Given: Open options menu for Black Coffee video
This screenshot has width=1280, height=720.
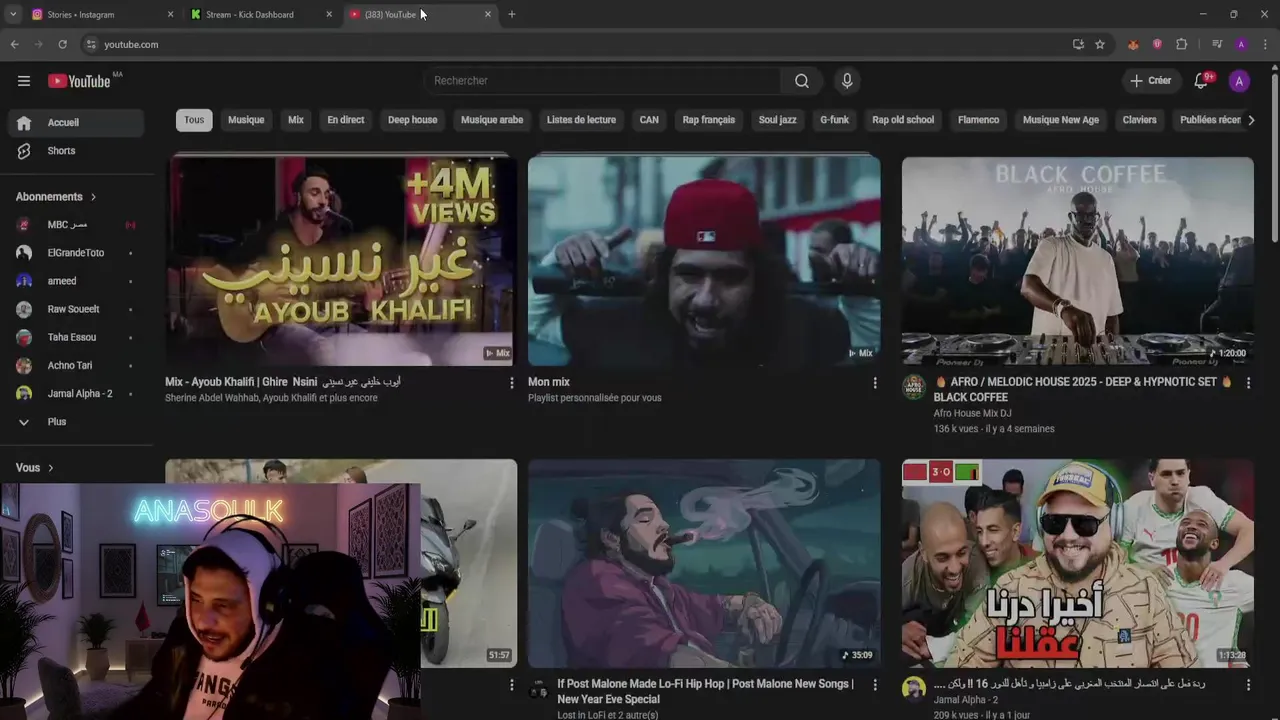Looking at the screenshot, I should pyautogui.click(x=1248, y=383).
